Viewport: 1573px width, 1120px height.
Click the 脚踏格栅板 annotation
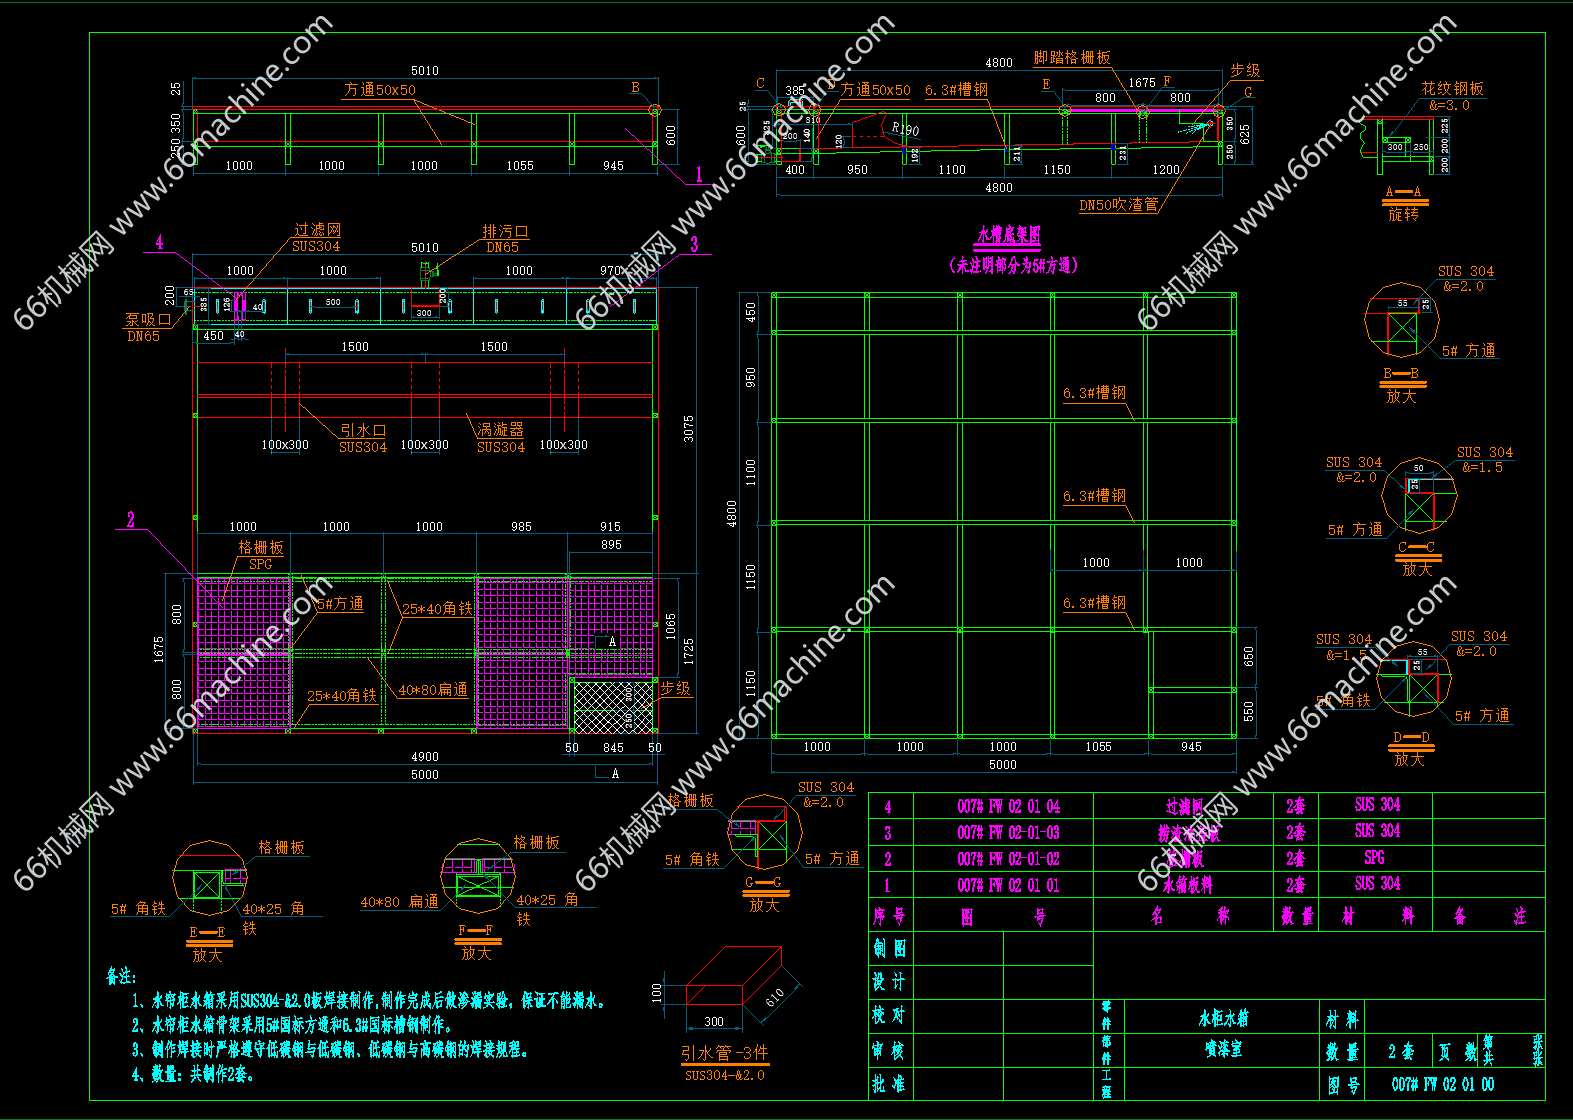1071,57
